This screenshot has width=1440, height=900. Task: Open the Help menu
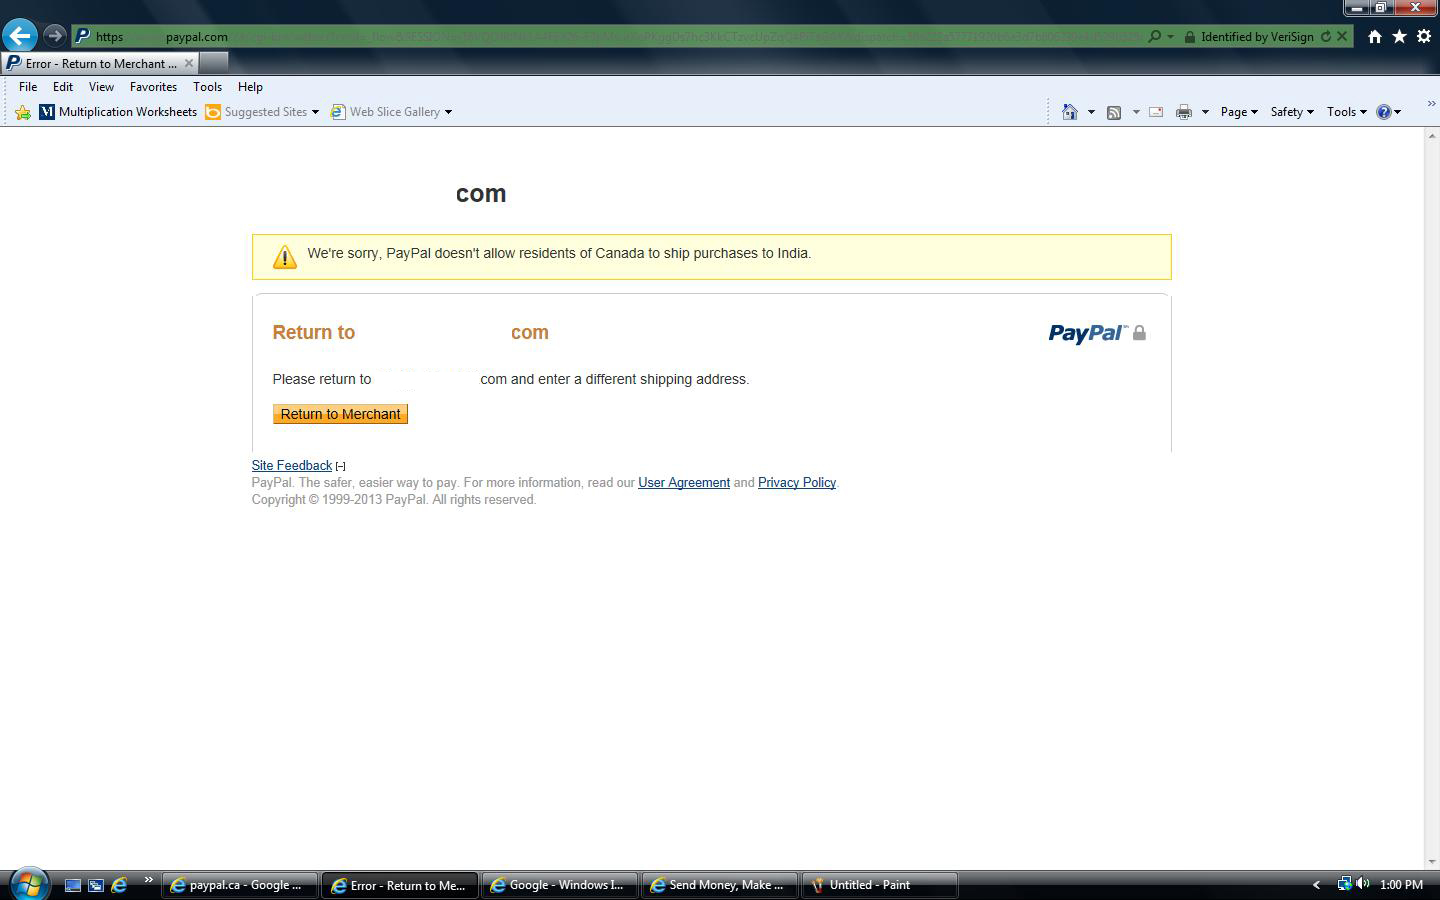[x=250, y=87]
